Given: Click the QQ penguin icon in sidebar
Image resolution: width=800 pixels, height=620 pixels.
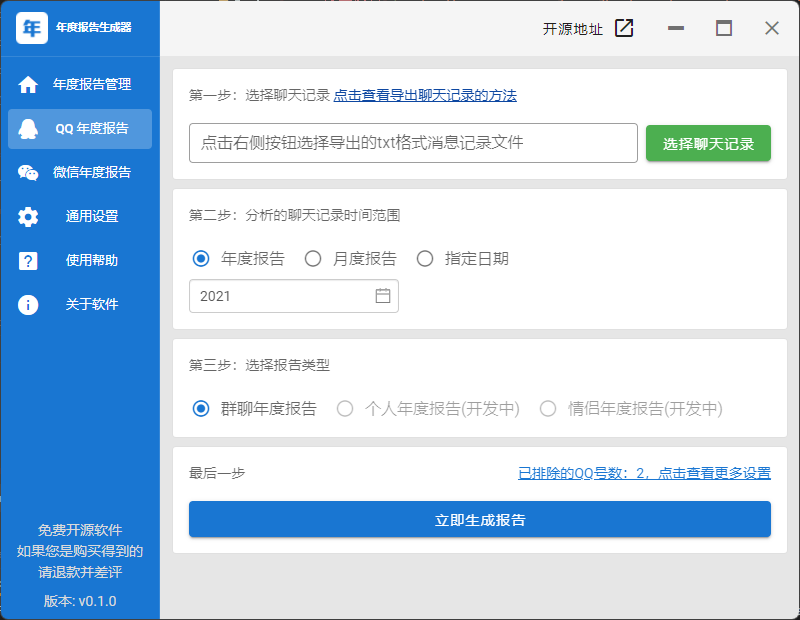Looking at the screenshot, I should click(28, 129).
